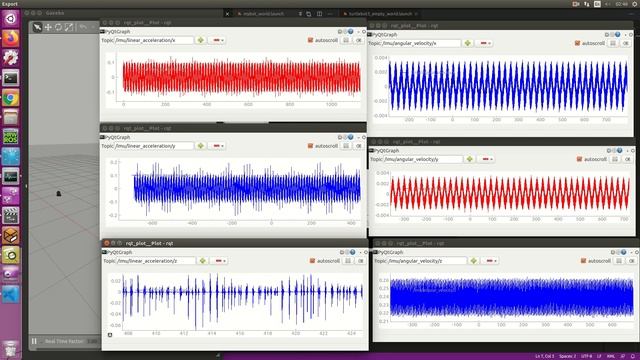640x360 pixels.
Task: Open remove-topic dropdown in angular_velocity/z plot
Action: pyautogui.click(x=491, y=260)
